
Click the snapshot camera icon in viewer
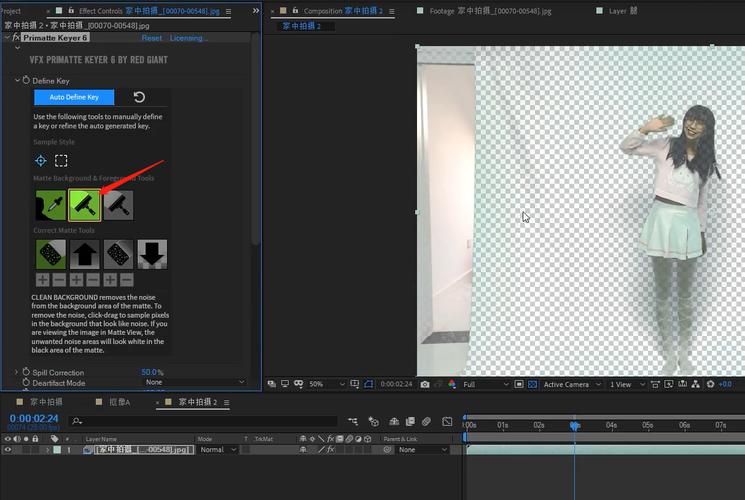425,384
